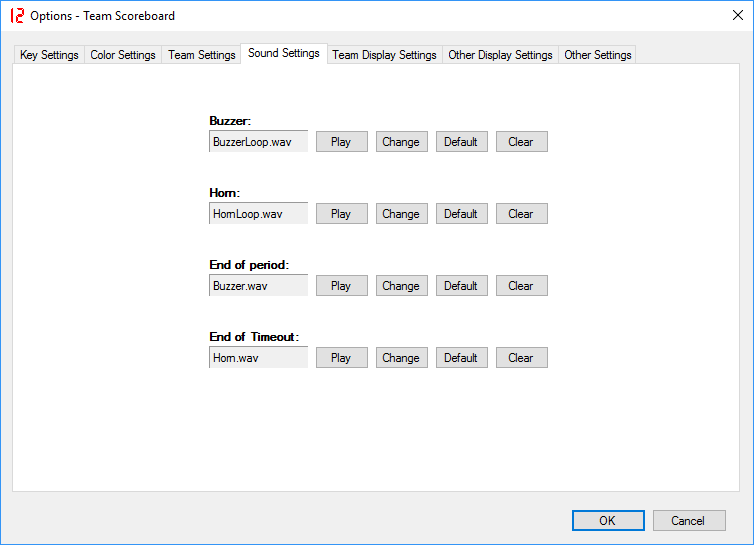Click the HornLoop.wav filename field
This screenshot has height=545, width=754.
(258, 214)
